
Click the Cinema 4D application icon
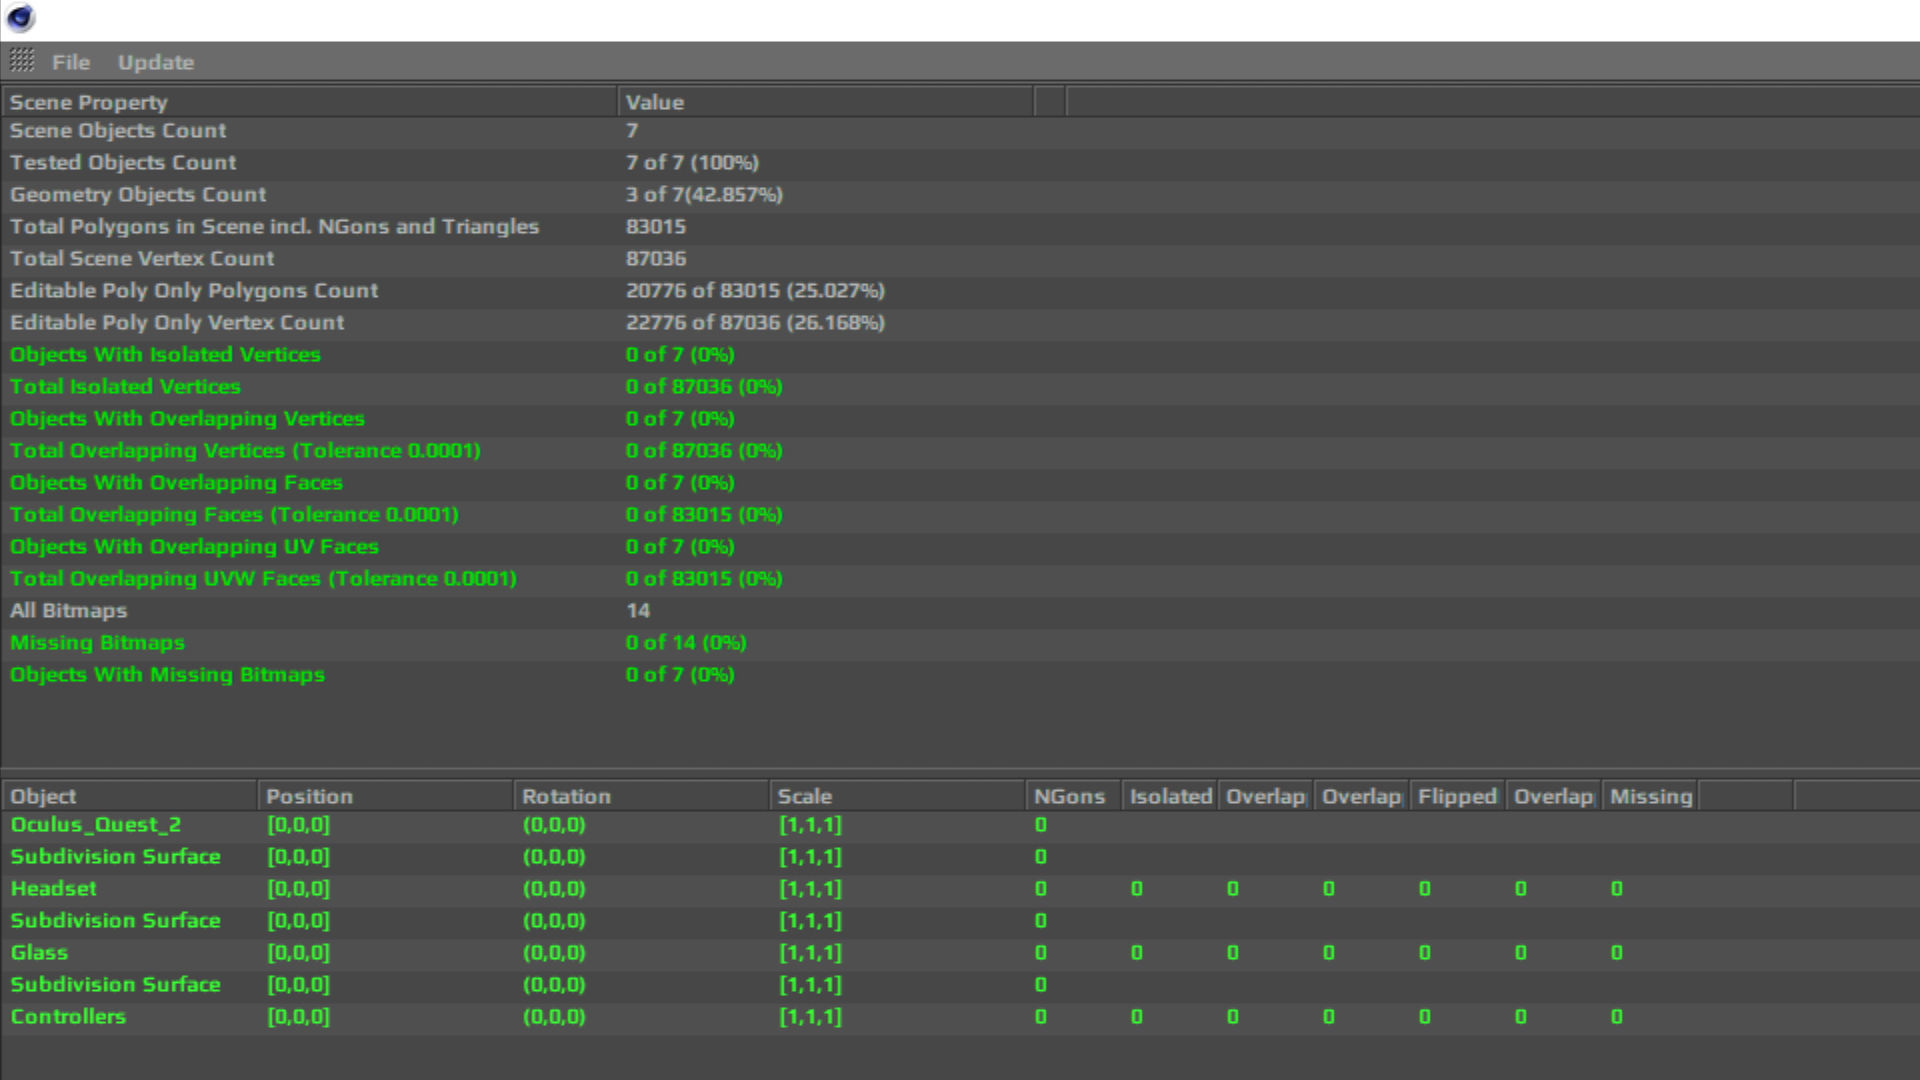(x=20, y=18)
